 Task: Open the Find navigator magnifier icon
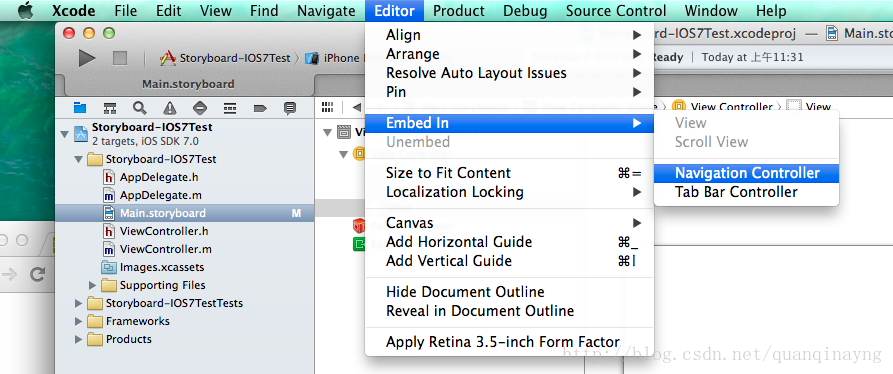click(x=140, y=108)
